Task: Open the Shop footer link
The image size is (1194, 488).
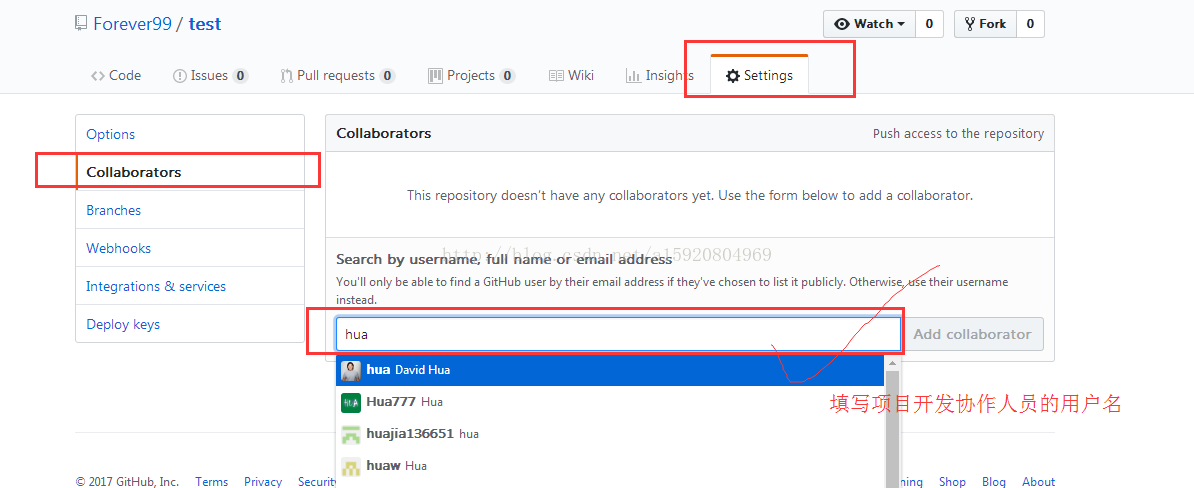Action: pyautogui.click(x=952, y=481)
